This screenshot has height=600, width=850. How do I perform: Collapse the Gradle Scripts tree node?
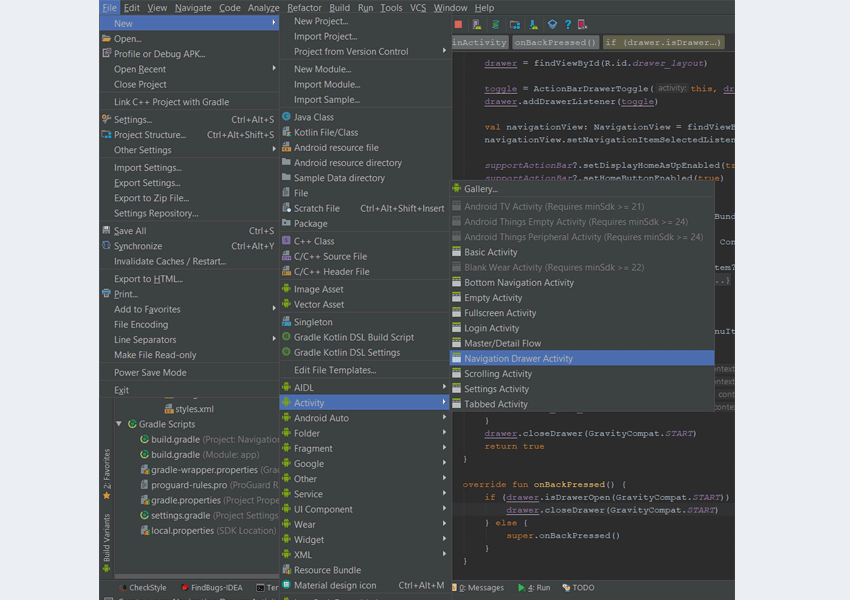tap(119, 423)
